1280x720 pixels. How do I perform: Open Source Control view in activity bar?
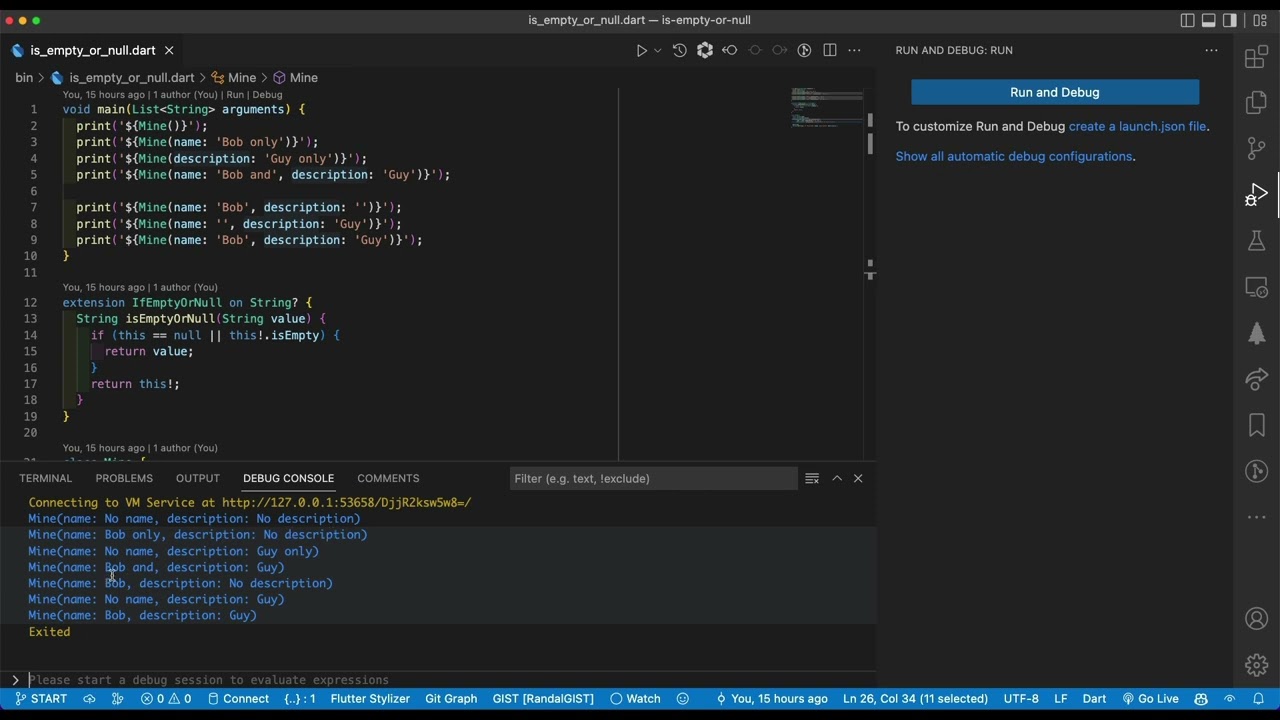tap(1257, 149)
